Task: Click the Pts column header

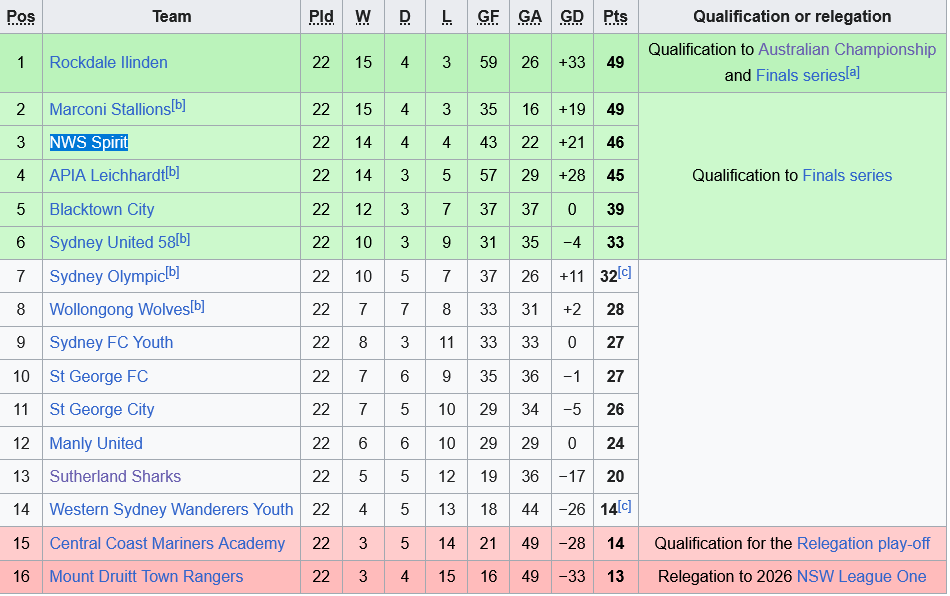Action: point(615,17)
